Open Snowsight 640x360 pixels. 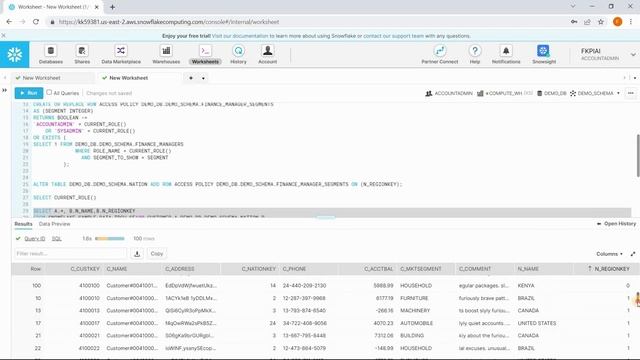click(544, 55)
